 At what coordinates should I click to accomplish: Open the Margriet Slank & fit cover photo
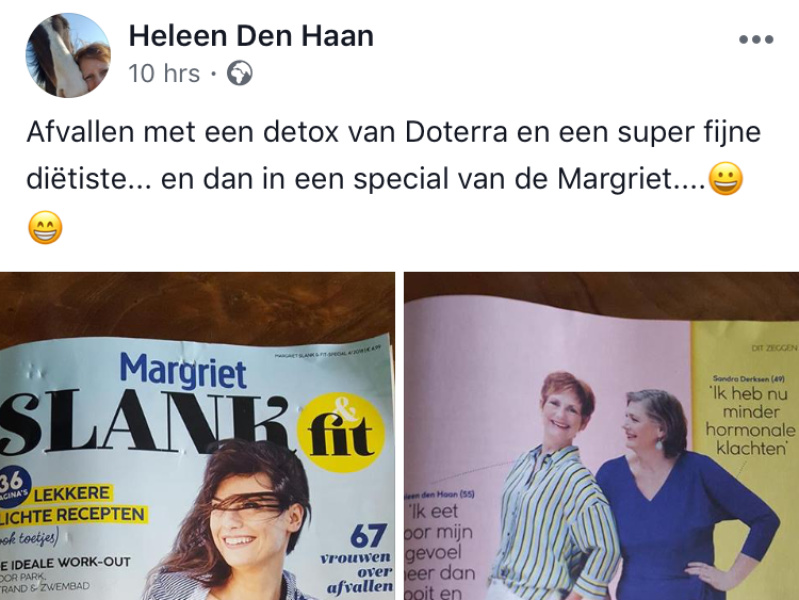[197, 436]
